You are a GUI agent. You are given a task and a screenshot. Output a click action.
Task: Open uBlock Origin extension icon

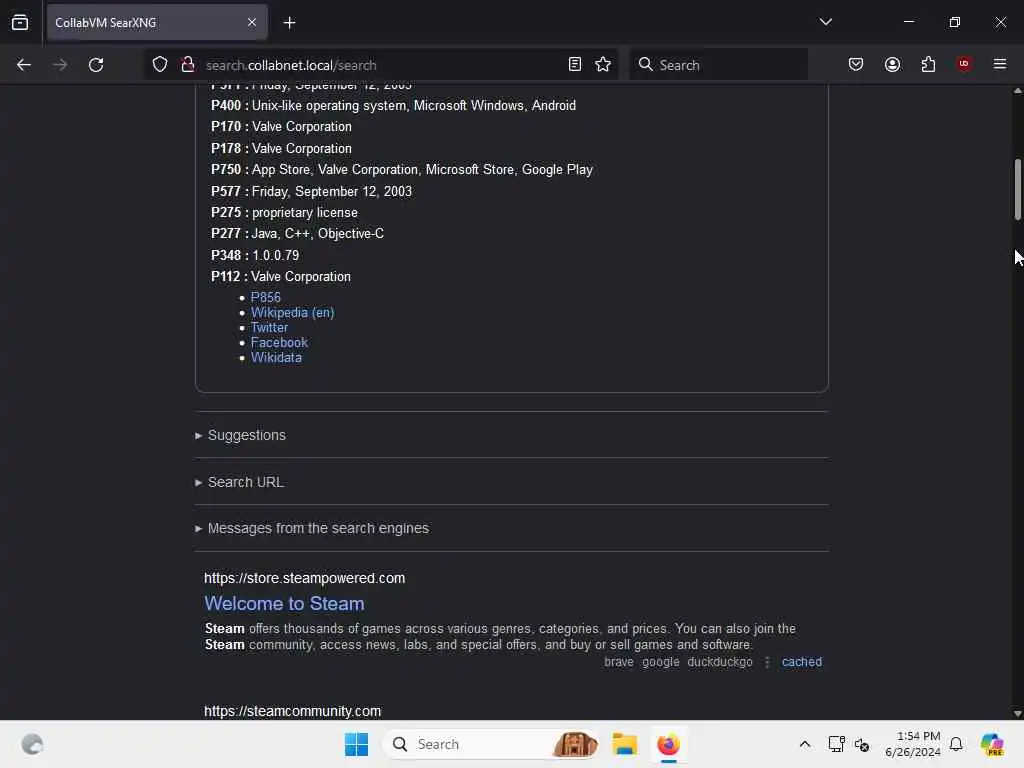click(964, 64)
